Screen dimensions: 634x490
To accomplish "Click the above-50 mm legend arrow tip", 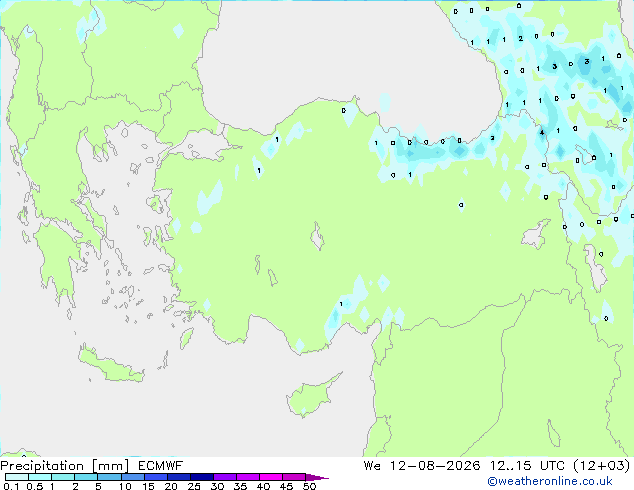I will tap(317, 477).
